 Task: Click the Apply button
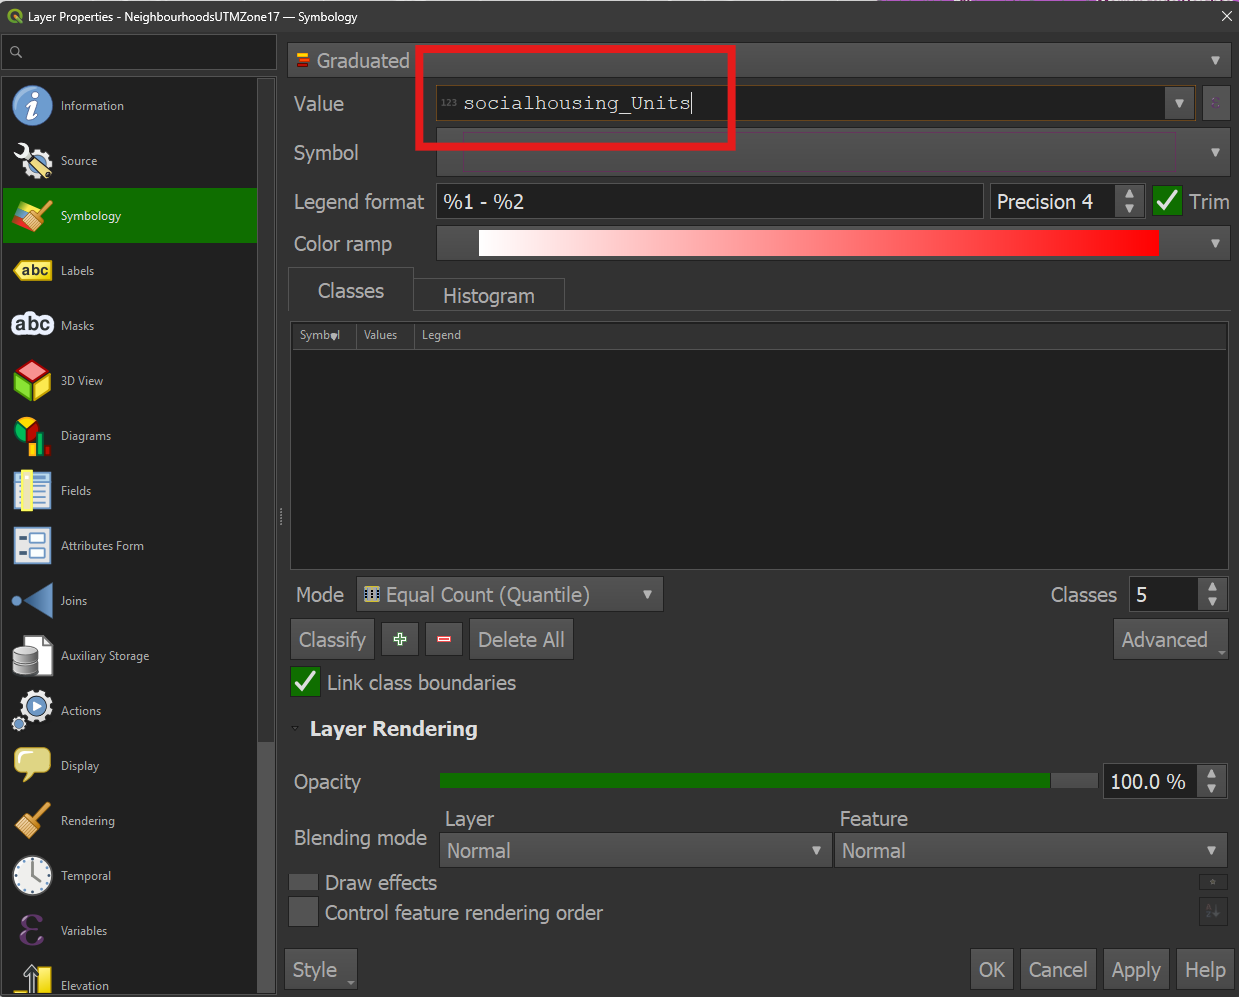coord(1136,970)
